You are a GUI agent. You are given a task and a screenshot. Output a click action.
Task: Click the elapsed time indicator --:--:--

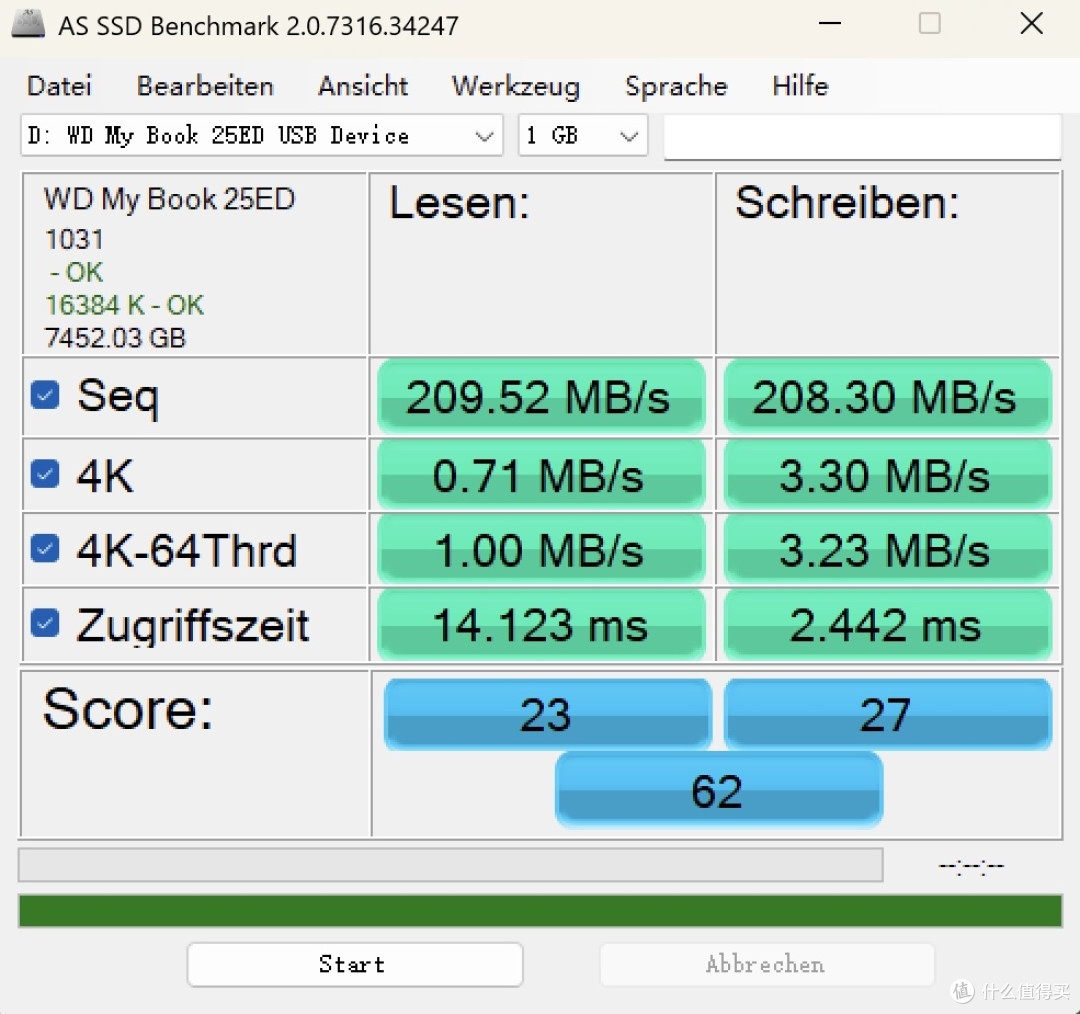pos(971,866)
